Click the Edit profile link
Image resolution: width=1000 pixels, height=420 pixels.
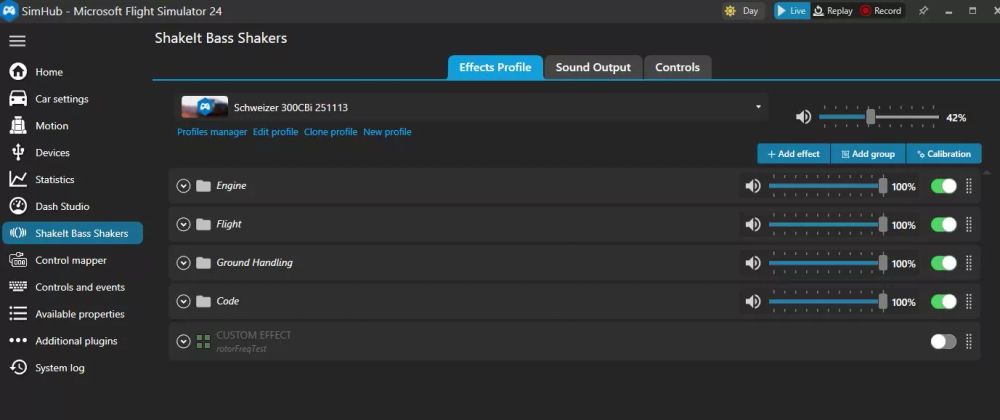[x=276, y=132]
